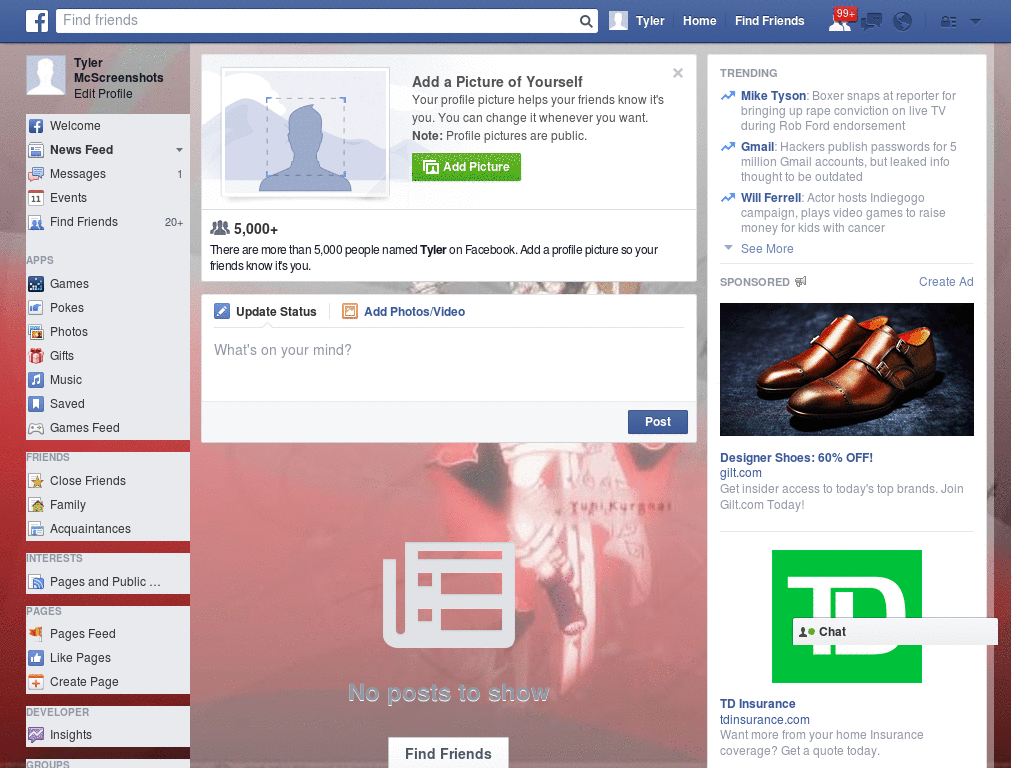This screenshot has width=1024, height=768.
Task: Open the Gmail trending topic
Action: [x=758, y=147]
